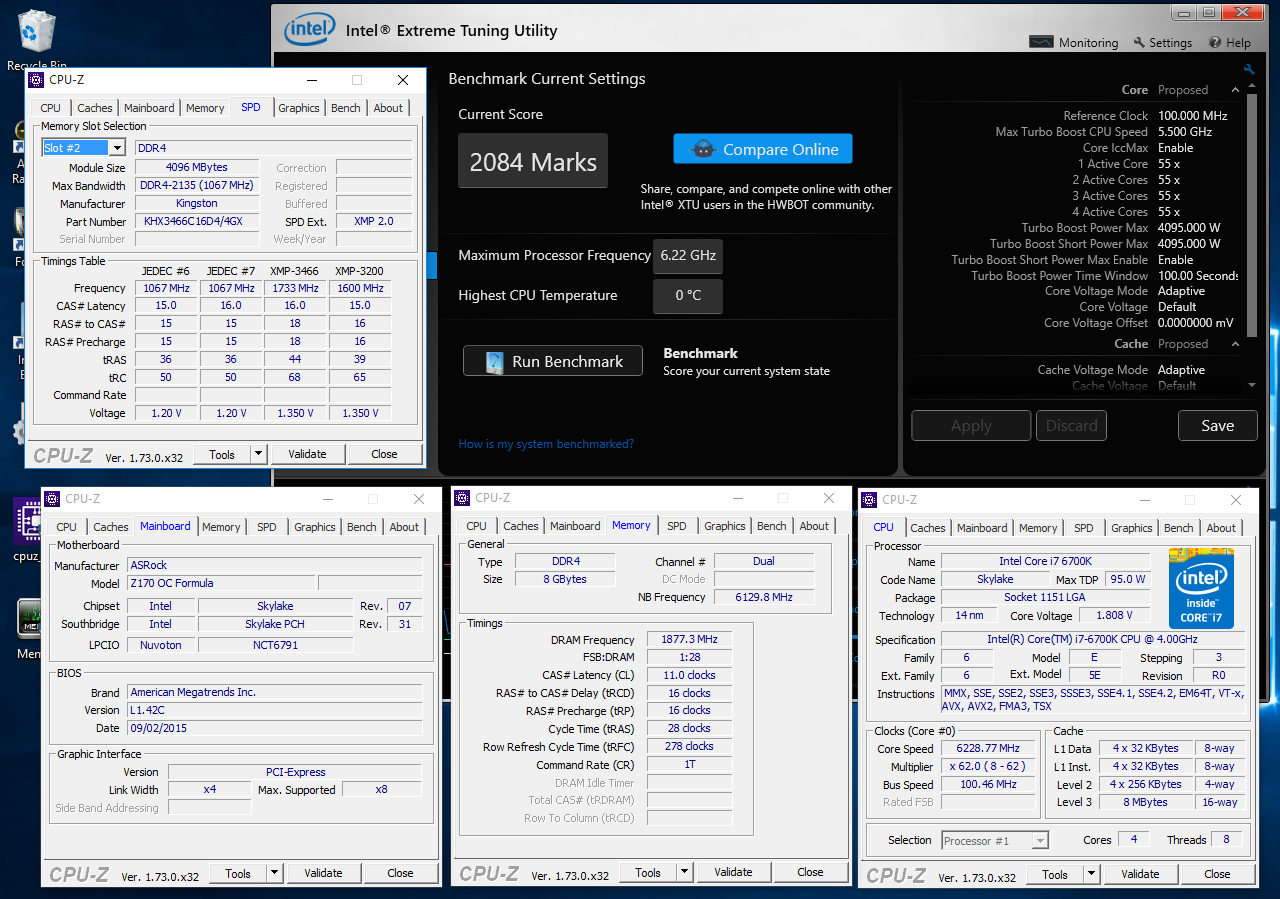1280x899 pixels.
Task: Click Validate in the Memory window
Action: (733, 872)
